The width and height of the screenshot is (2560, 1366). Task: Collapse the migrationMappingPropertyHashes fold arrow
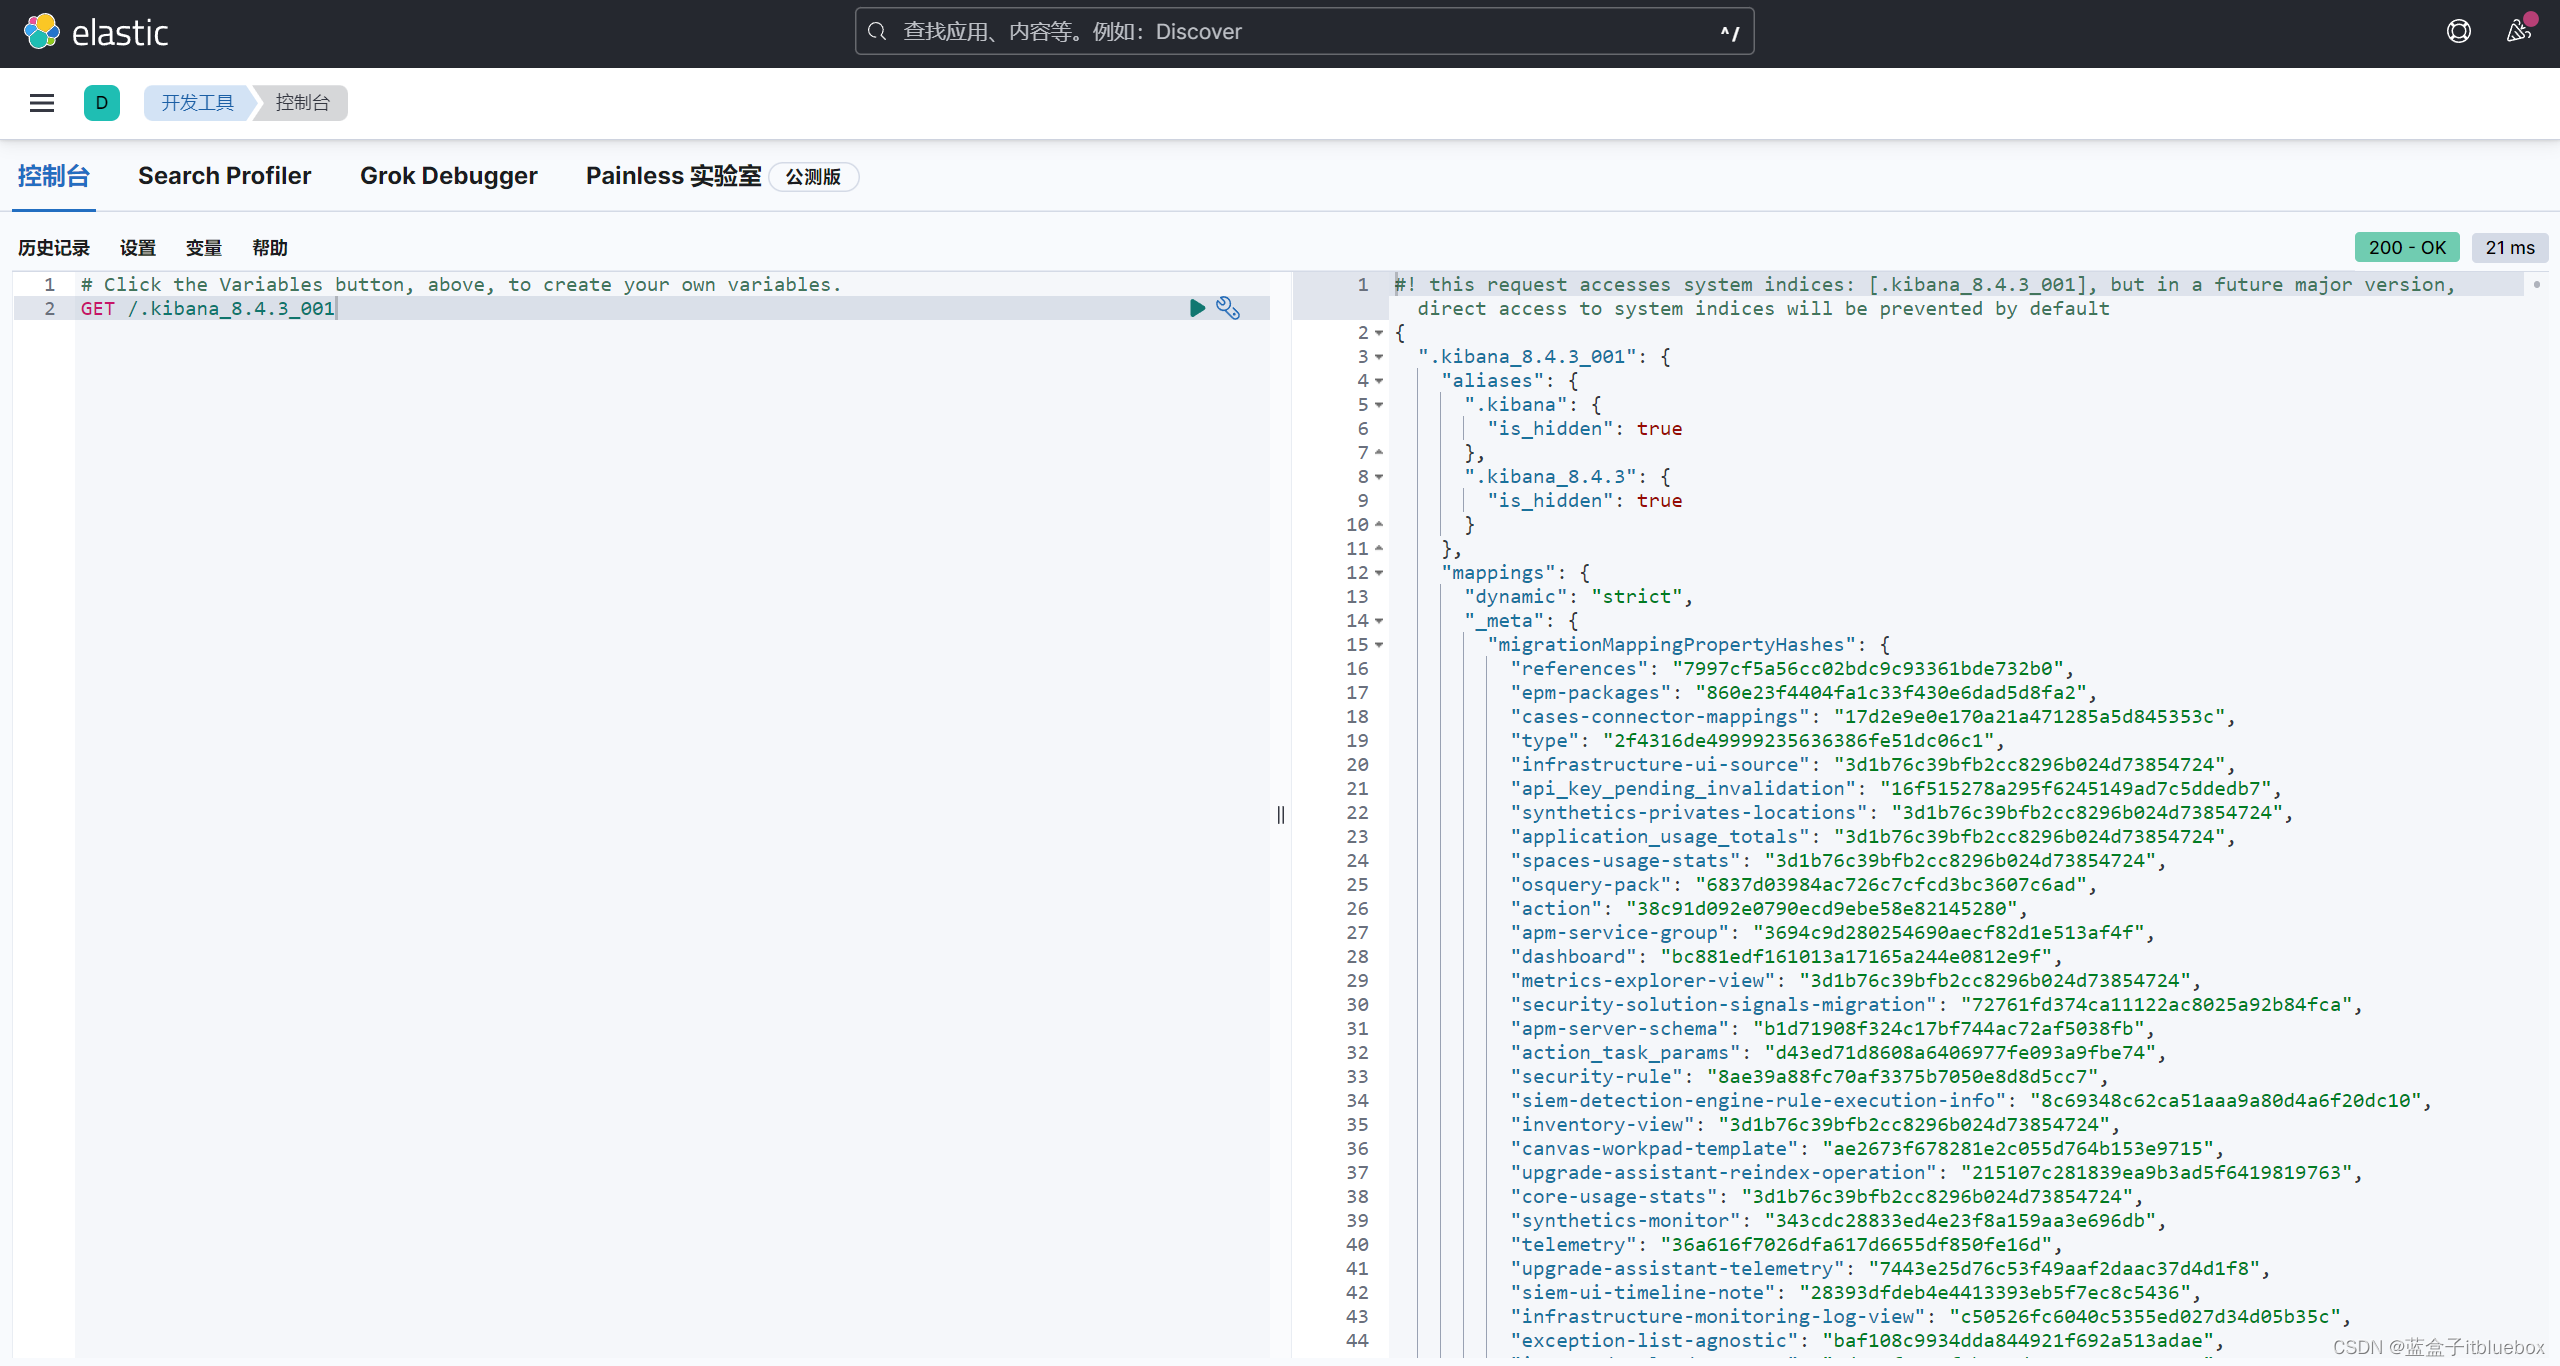click(x=1380, y=645)
